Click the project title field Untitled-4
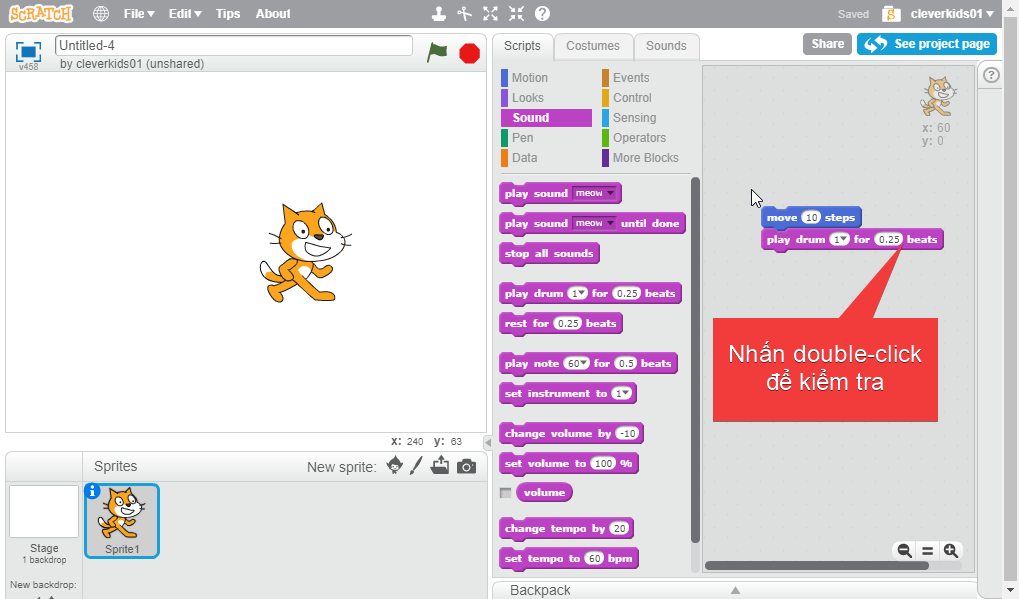This screenshot has height=599, width=1019. pos(234,45)
